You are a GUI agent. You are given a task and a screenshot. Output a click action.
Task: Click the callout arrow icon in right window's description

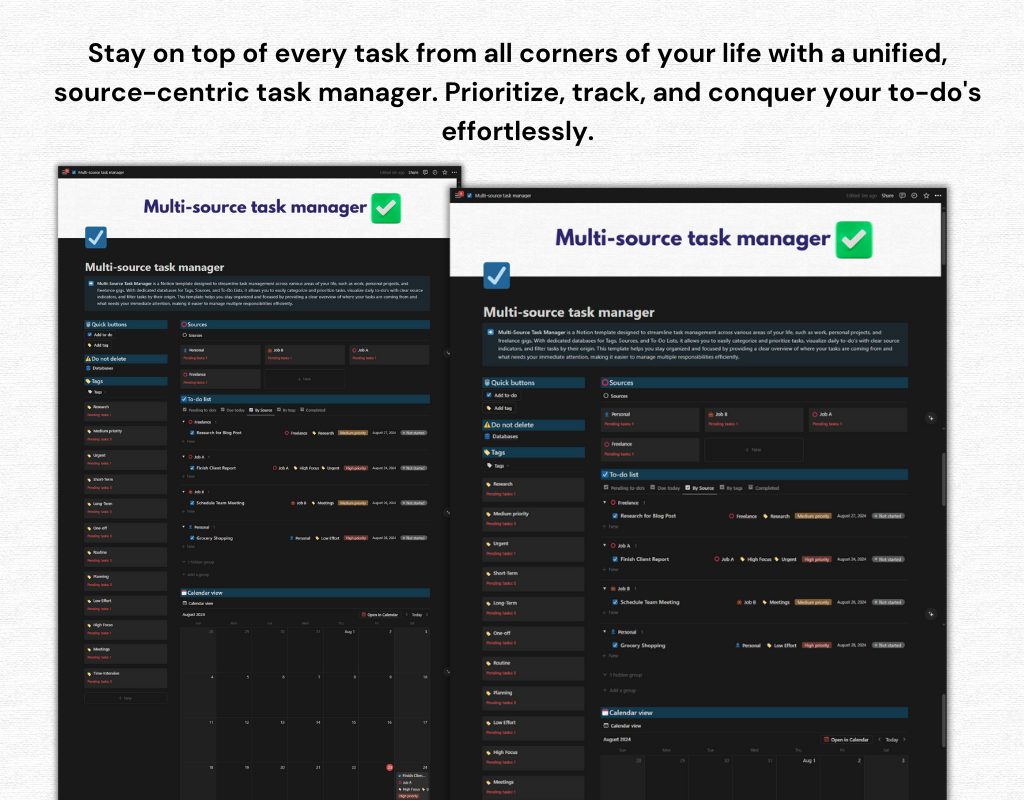pyautogui.click(x=491, y=332)
